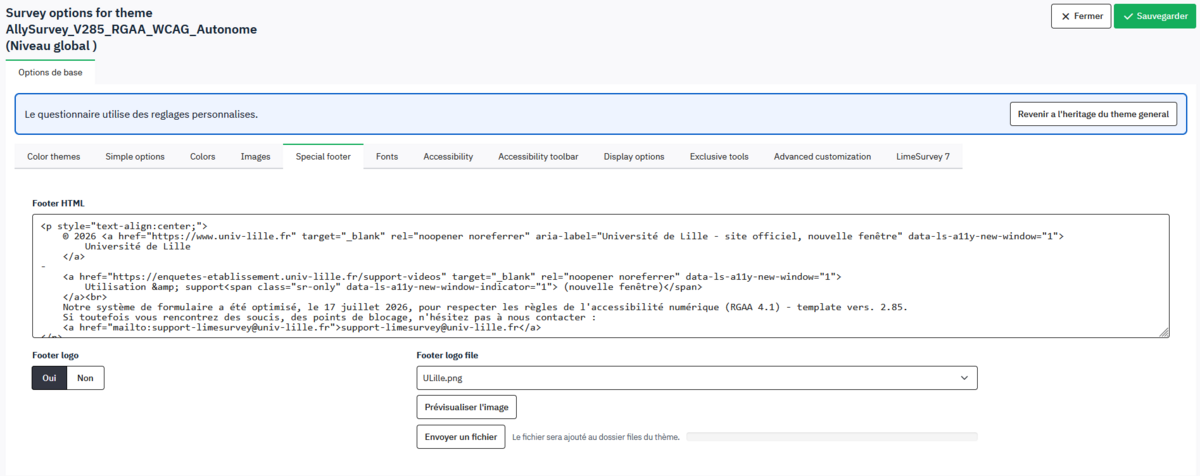
Task: Open the Simple options tab
Action: coord(135,156)
